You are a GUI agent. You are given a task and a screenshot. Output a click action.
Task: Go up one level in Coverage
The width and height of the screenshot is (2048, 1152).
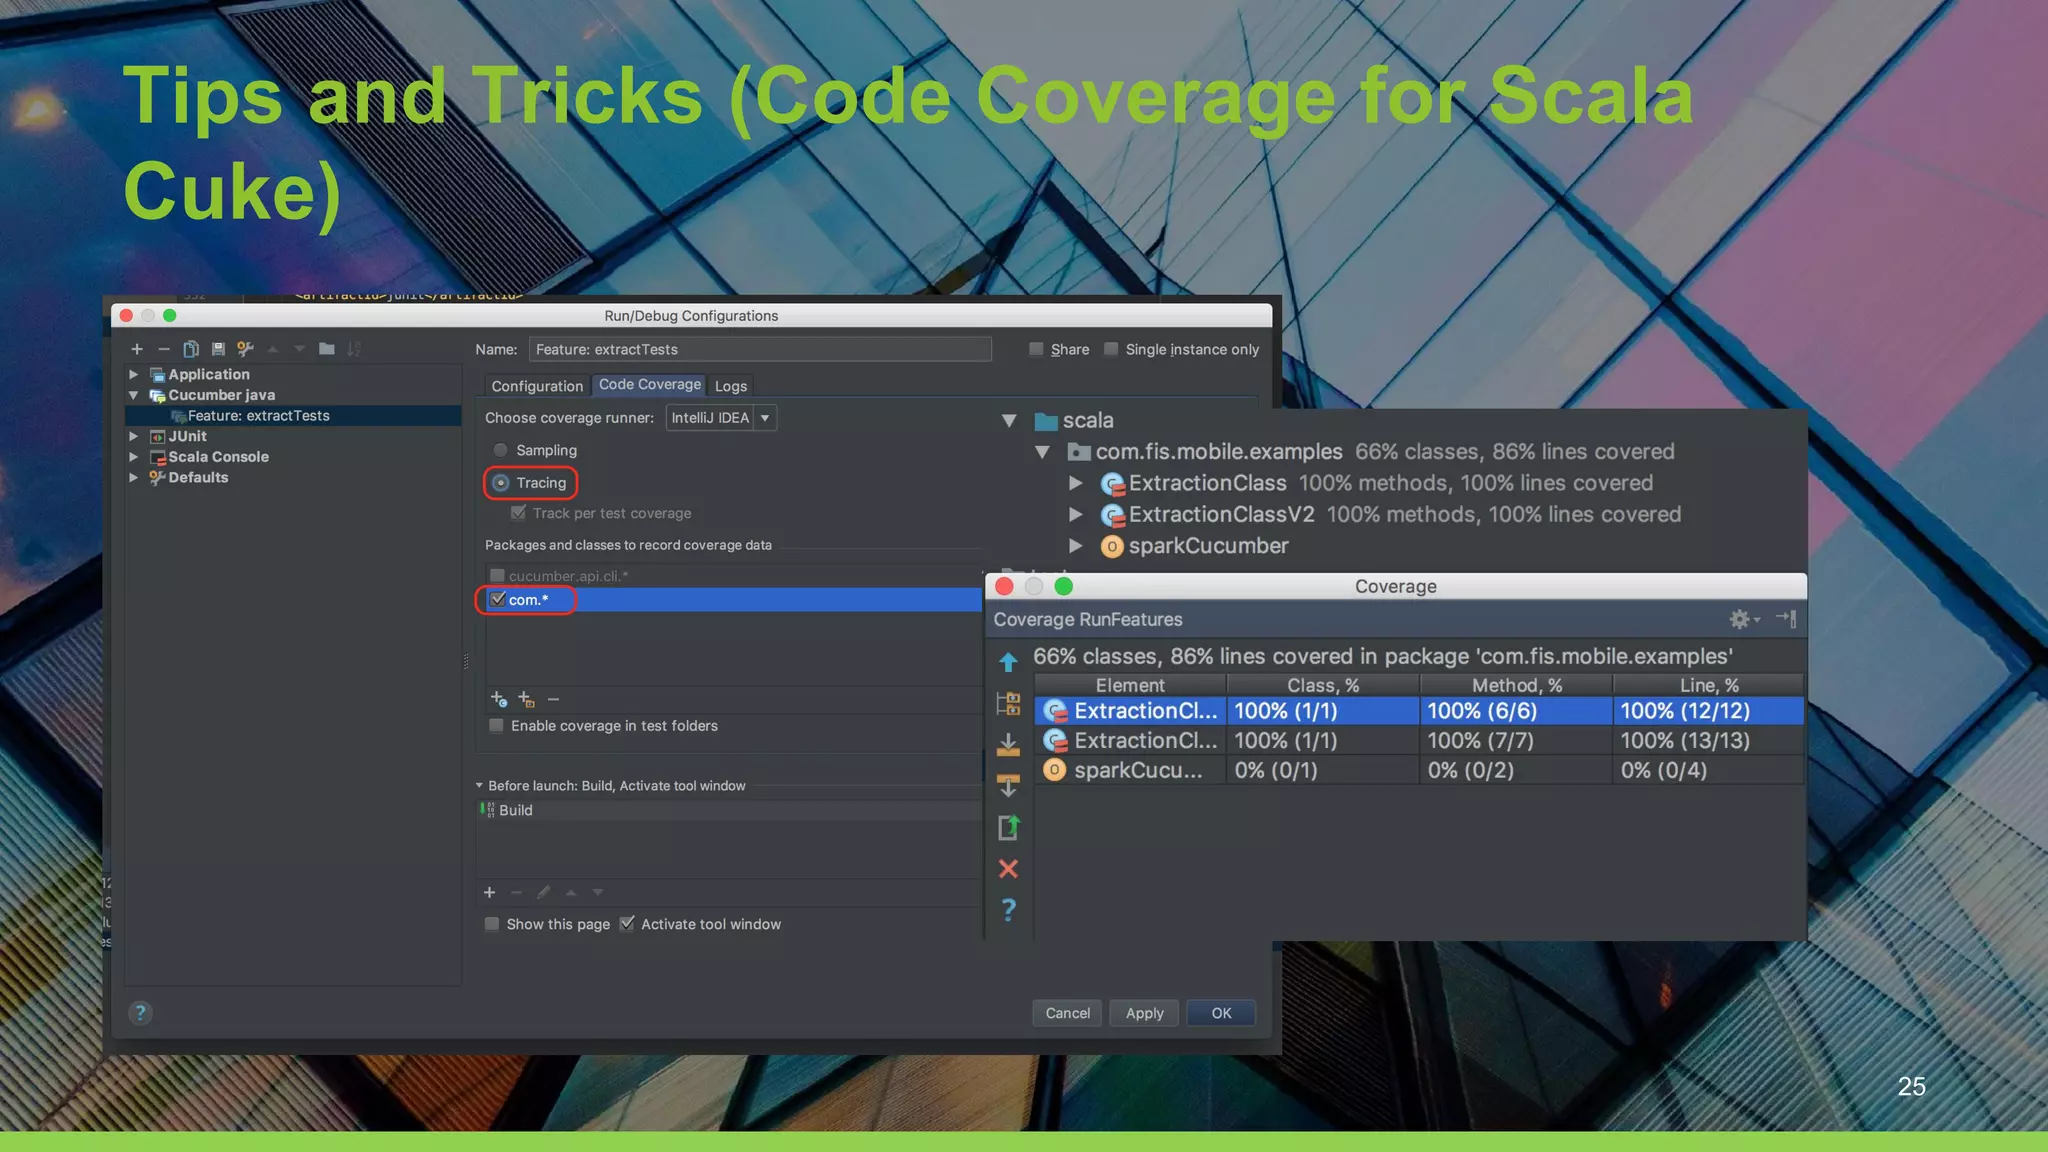1008,662
